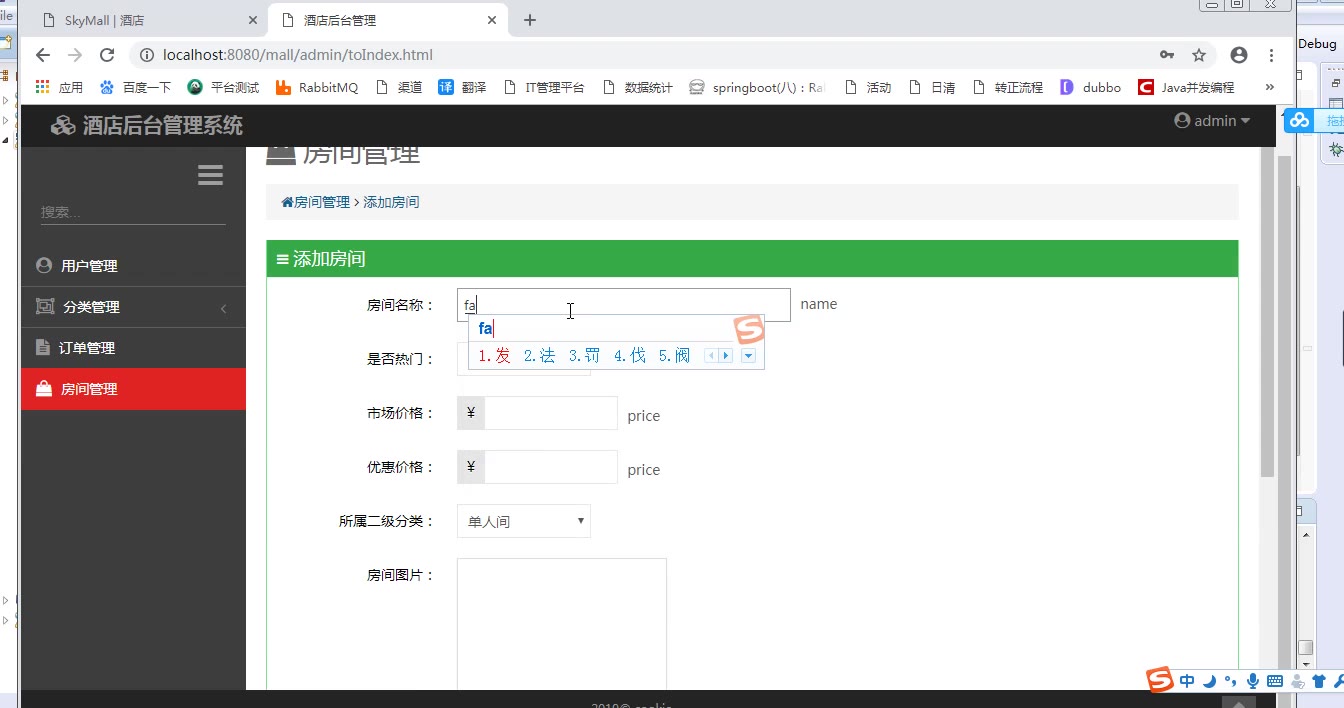Select 房间管理 sidebar item

pos(133,389)
